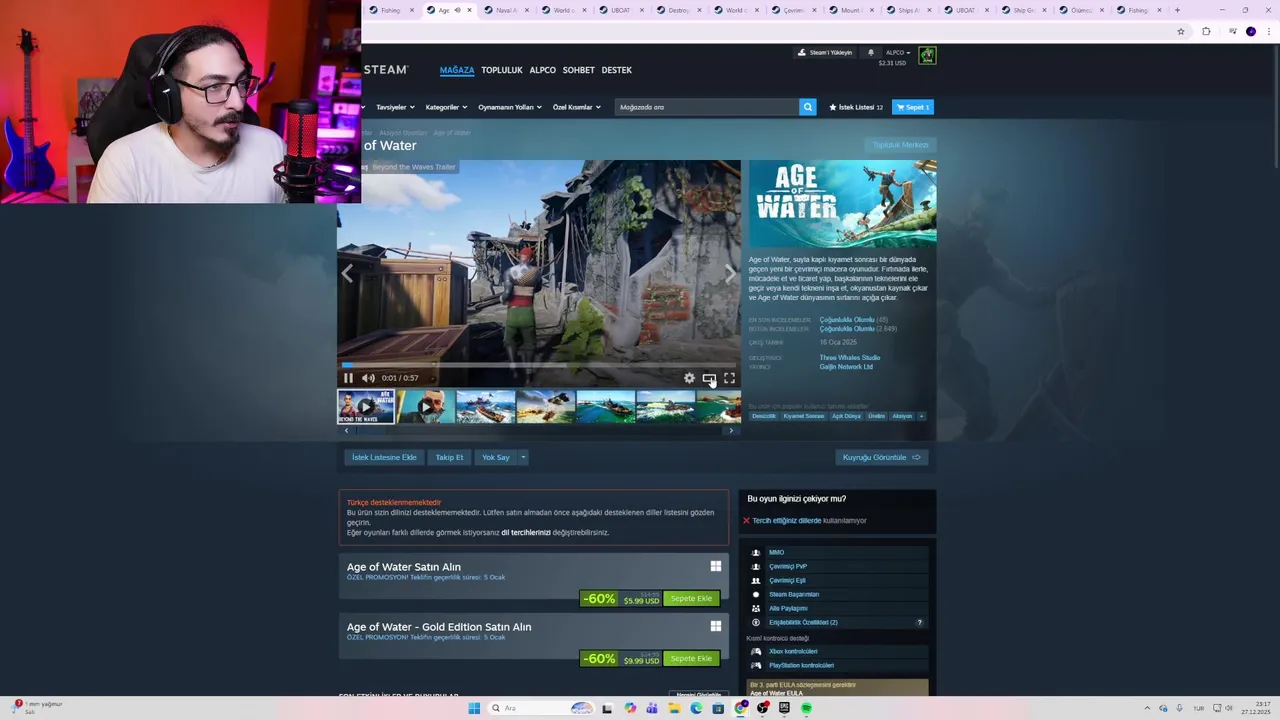Open the SOHBET menu
This screenshot has height=720, width=1280.
coord(579,70)
